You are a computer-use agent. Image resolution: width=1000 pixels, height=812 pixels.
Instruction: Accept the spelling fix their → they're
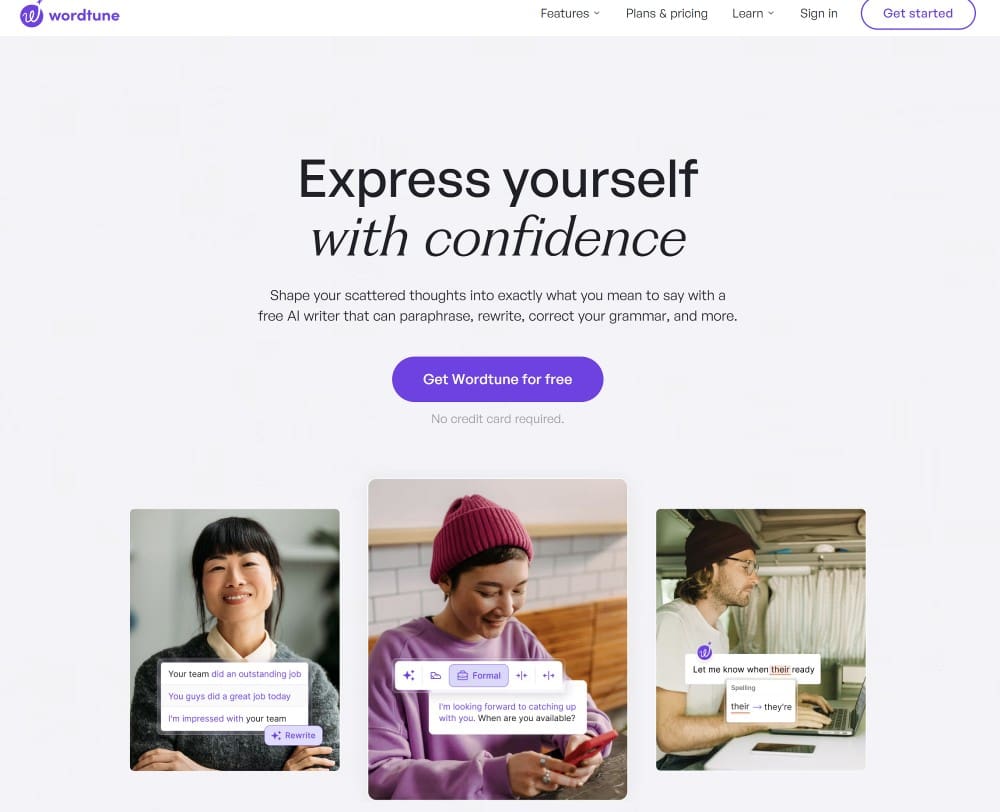[761, 706]
